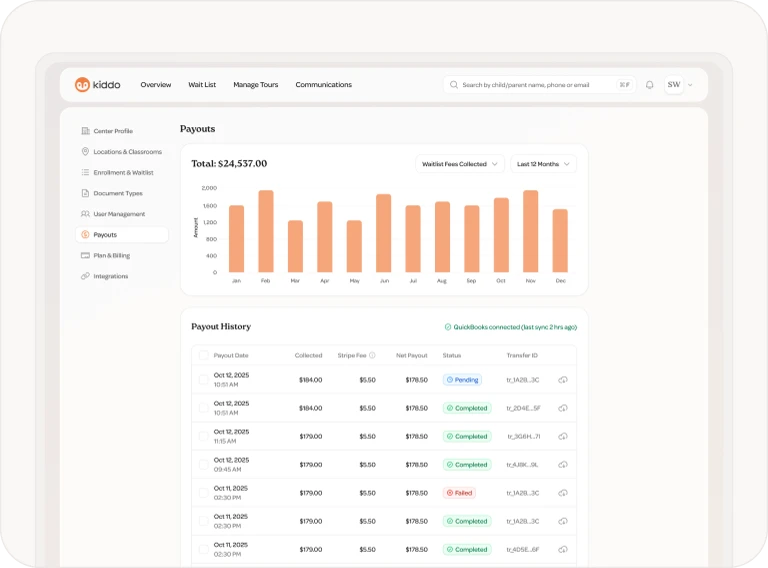Open the Overview nav item

coord(156,85)
